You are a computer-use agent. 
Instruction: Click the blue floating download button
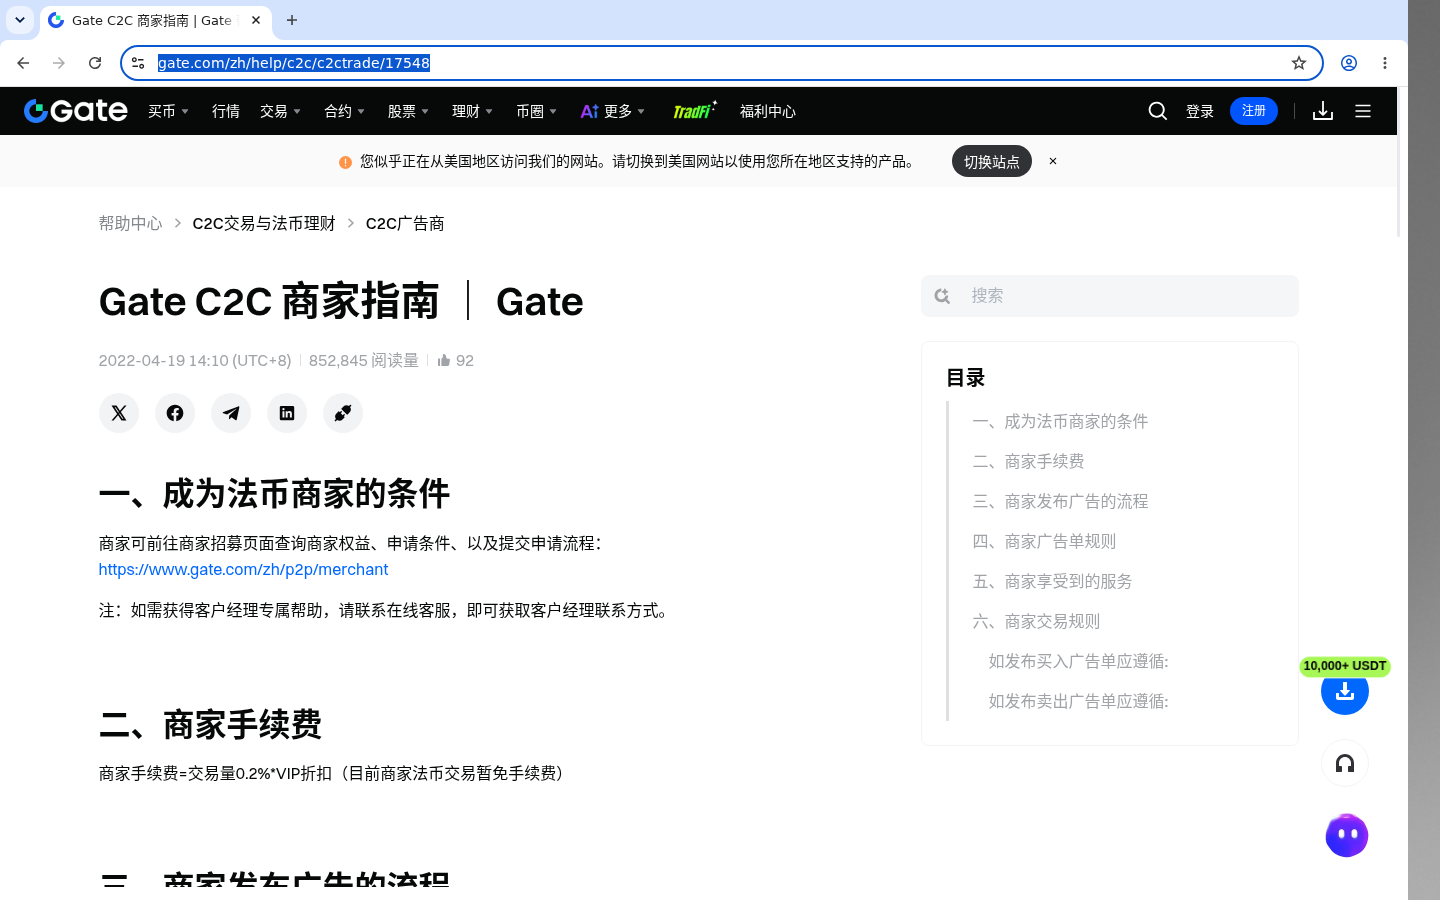click(x=1345, y=691)
